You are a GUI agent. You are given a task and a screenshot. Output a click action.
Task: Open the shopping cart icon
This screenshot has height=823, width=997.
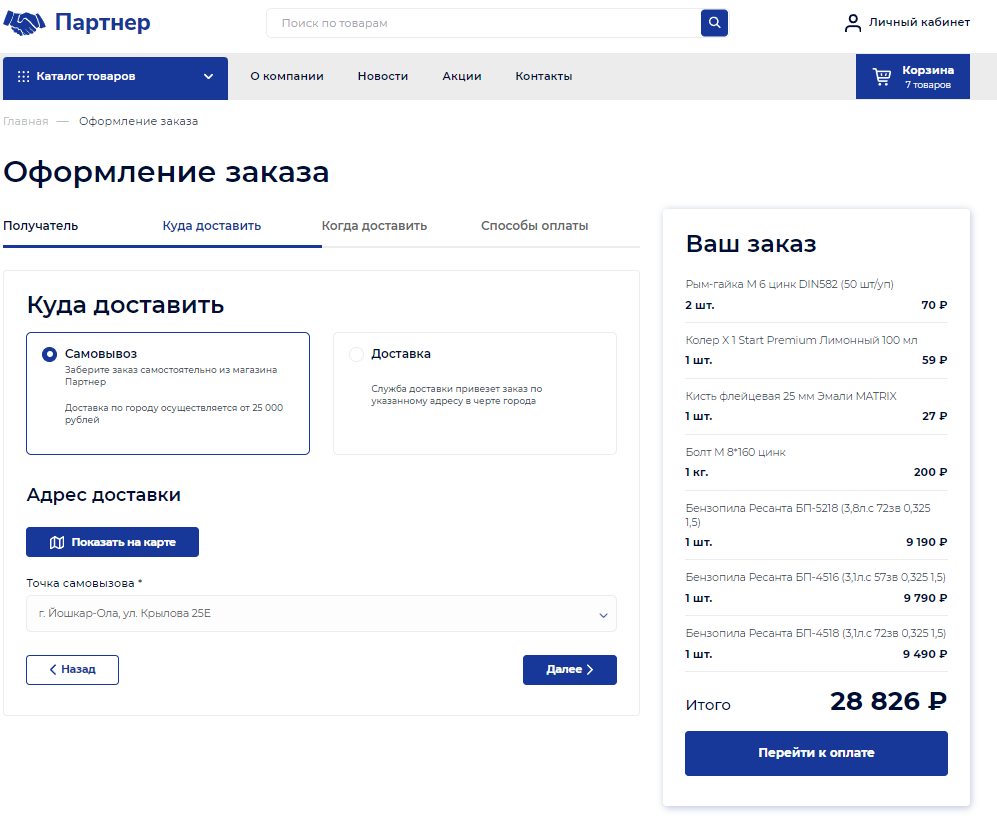881,77
